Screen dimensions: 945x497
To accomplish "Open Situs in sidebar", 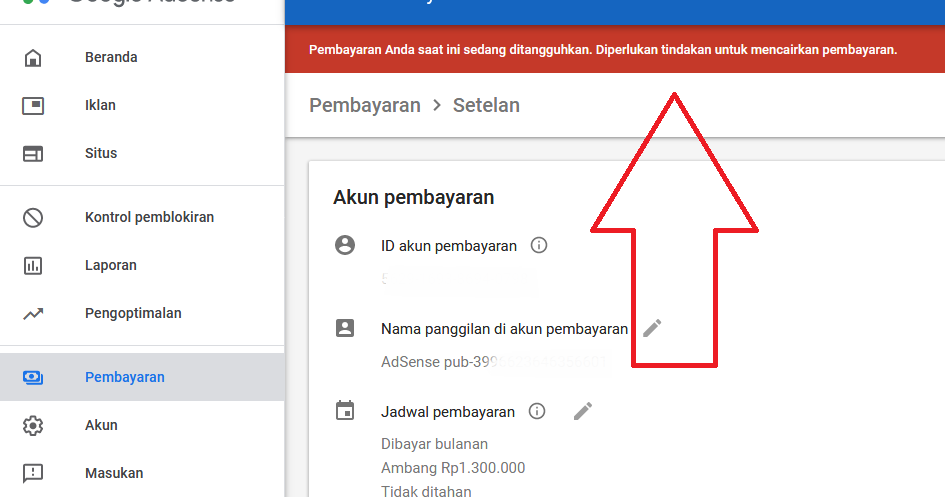I will (142, 154).
